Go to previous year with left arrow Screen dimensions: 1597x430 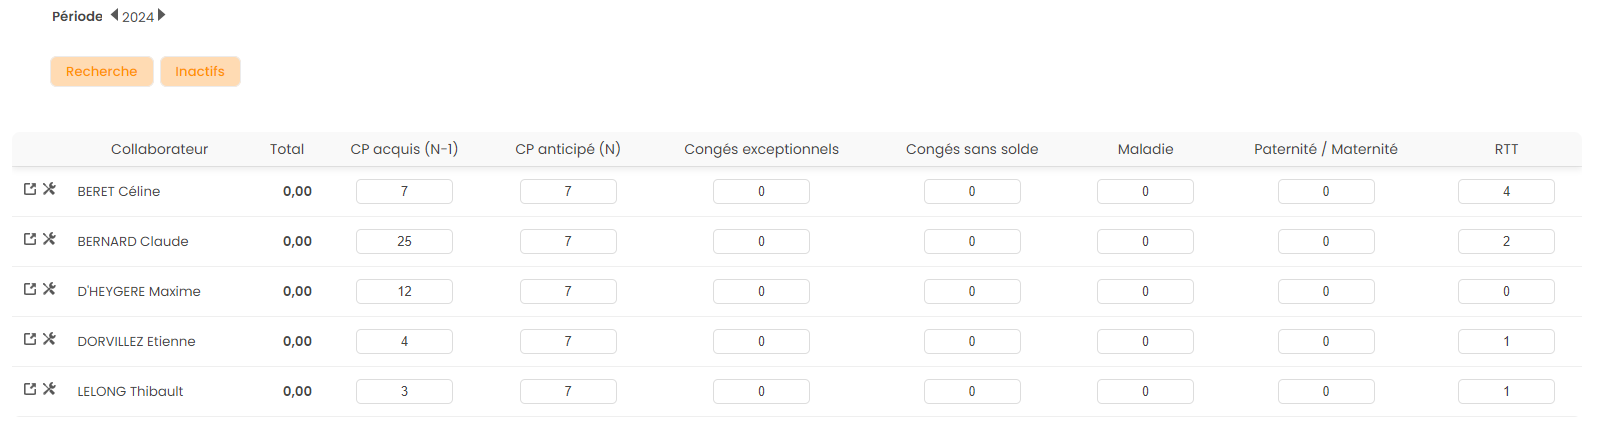pyautogui.click(x=114, y=15)
